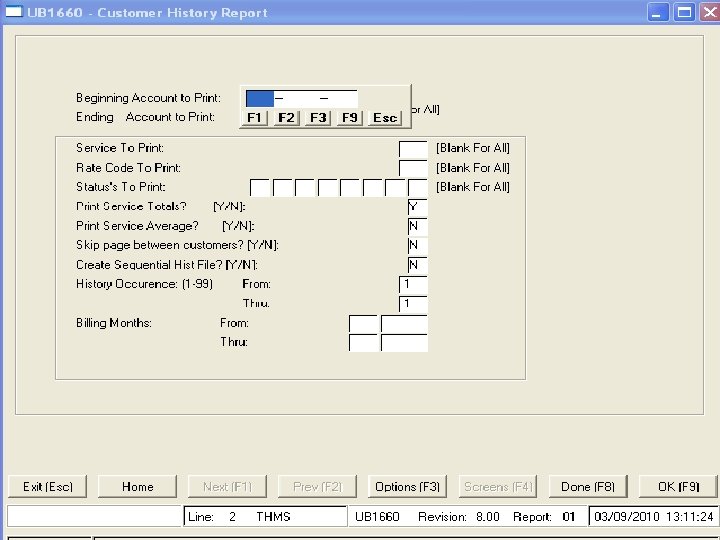Click the Ending Account to Print label
Screen dimensions: 720x540
pos(145,118)
